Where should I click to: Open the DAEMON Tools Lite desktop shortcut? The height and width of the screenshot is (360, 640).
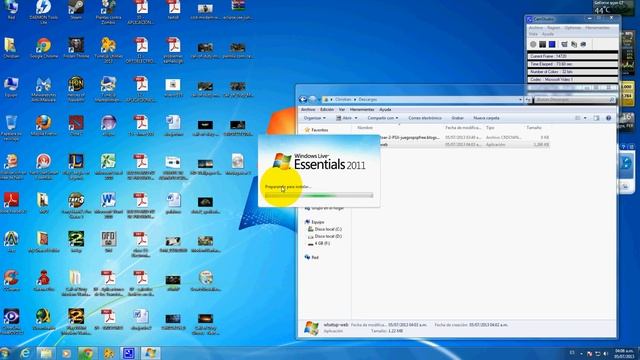pos(43,11)
